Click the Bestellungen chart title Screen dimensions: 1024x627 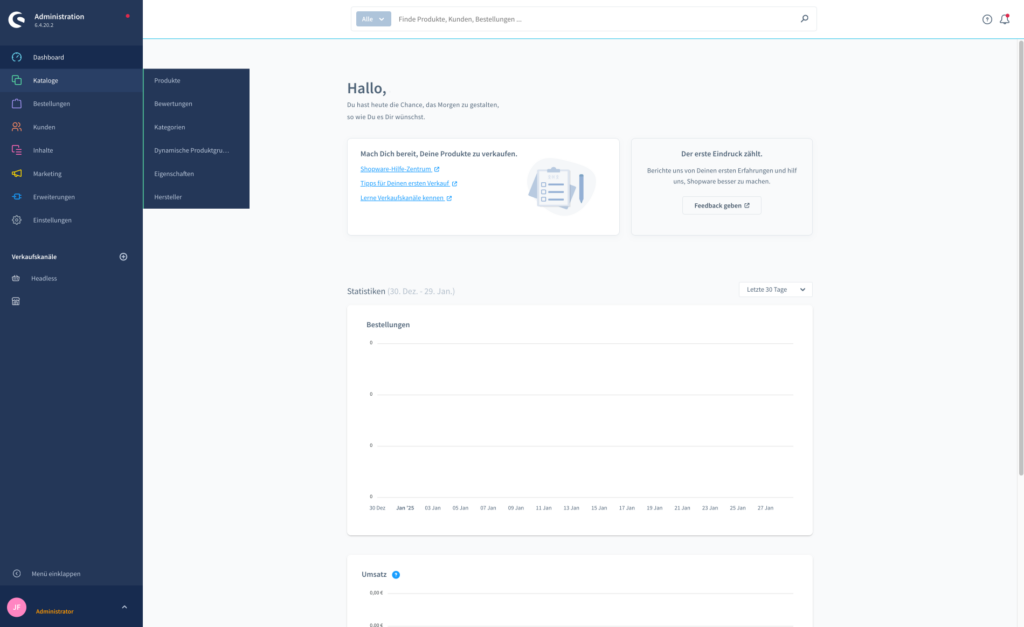pyautogui.click(x=388, y=325)
